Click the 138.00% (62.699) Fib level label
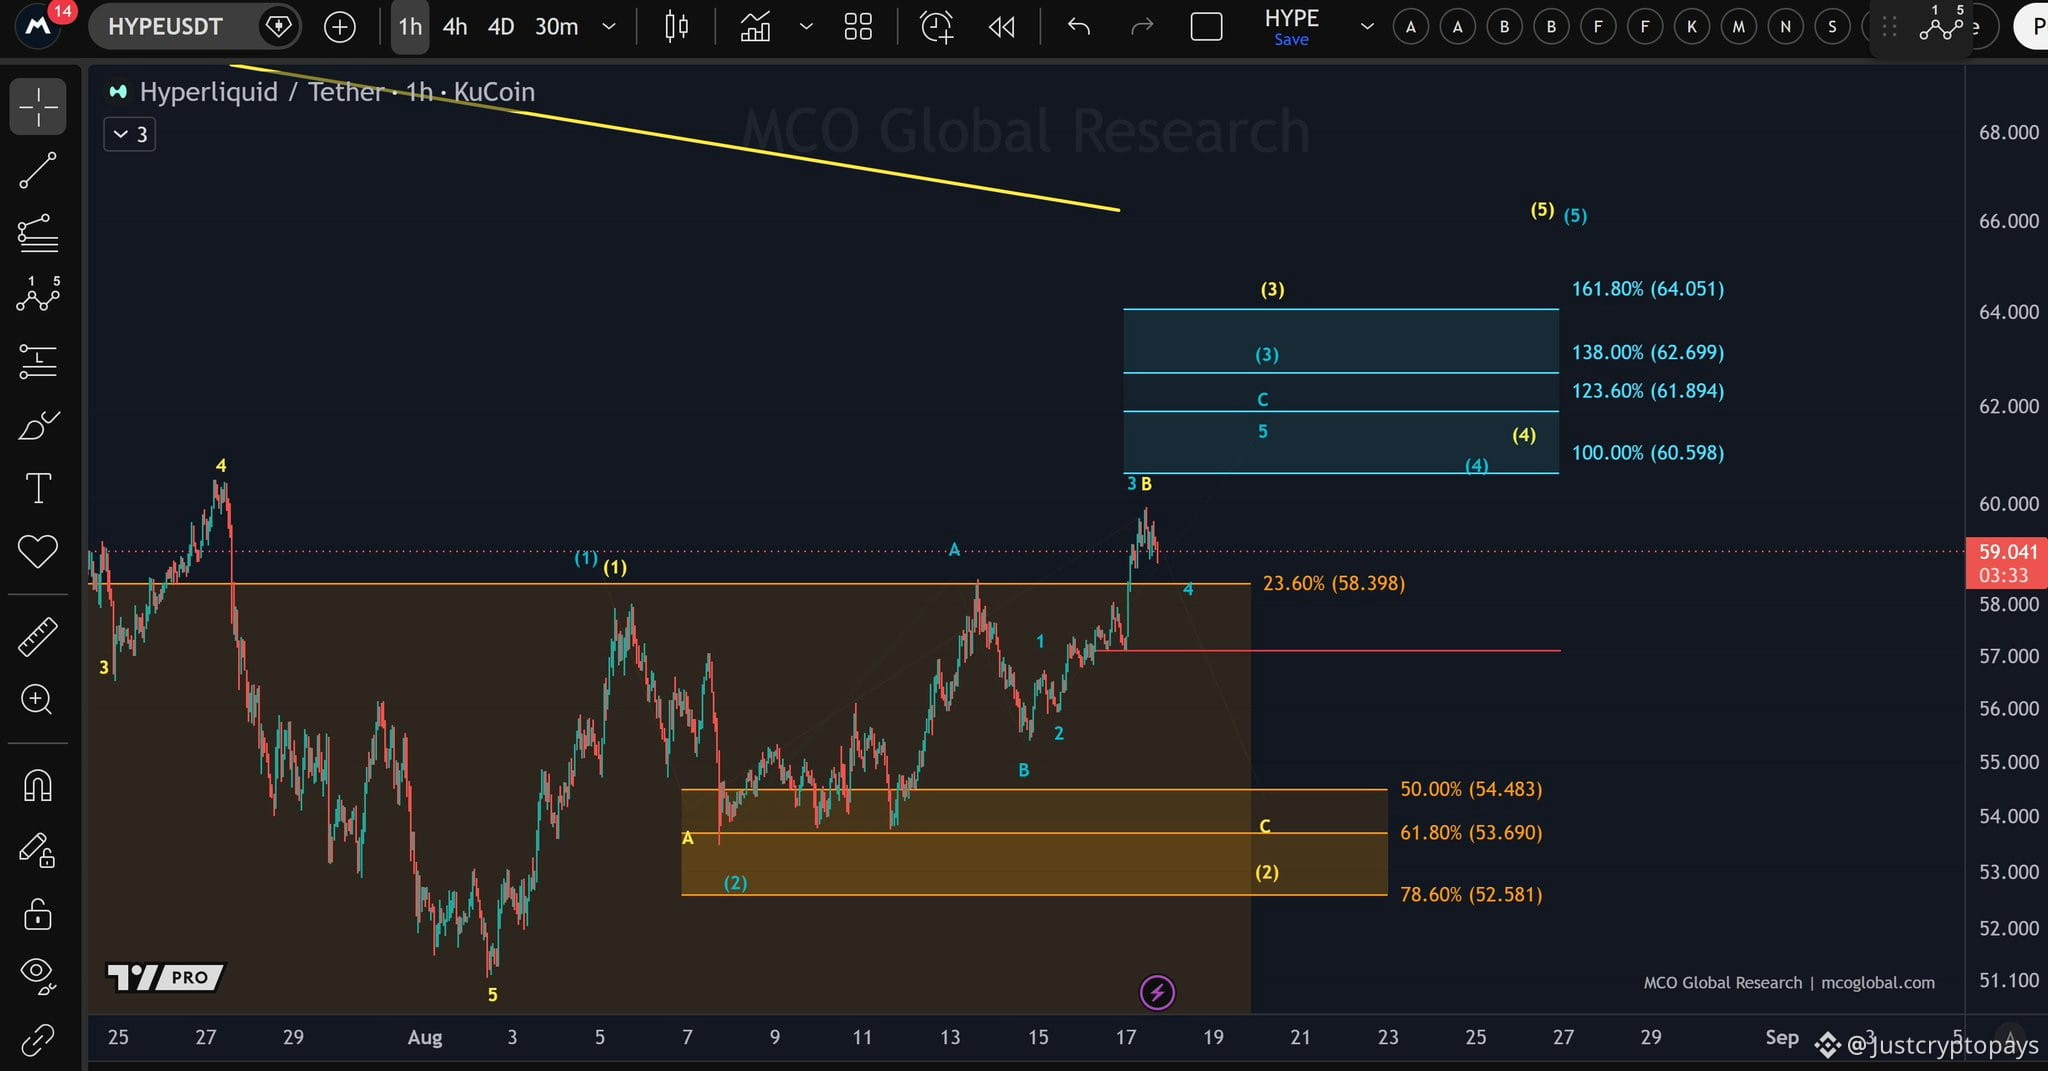2048x1071 pixels. pyautogui.click(x=1648, y=353)
